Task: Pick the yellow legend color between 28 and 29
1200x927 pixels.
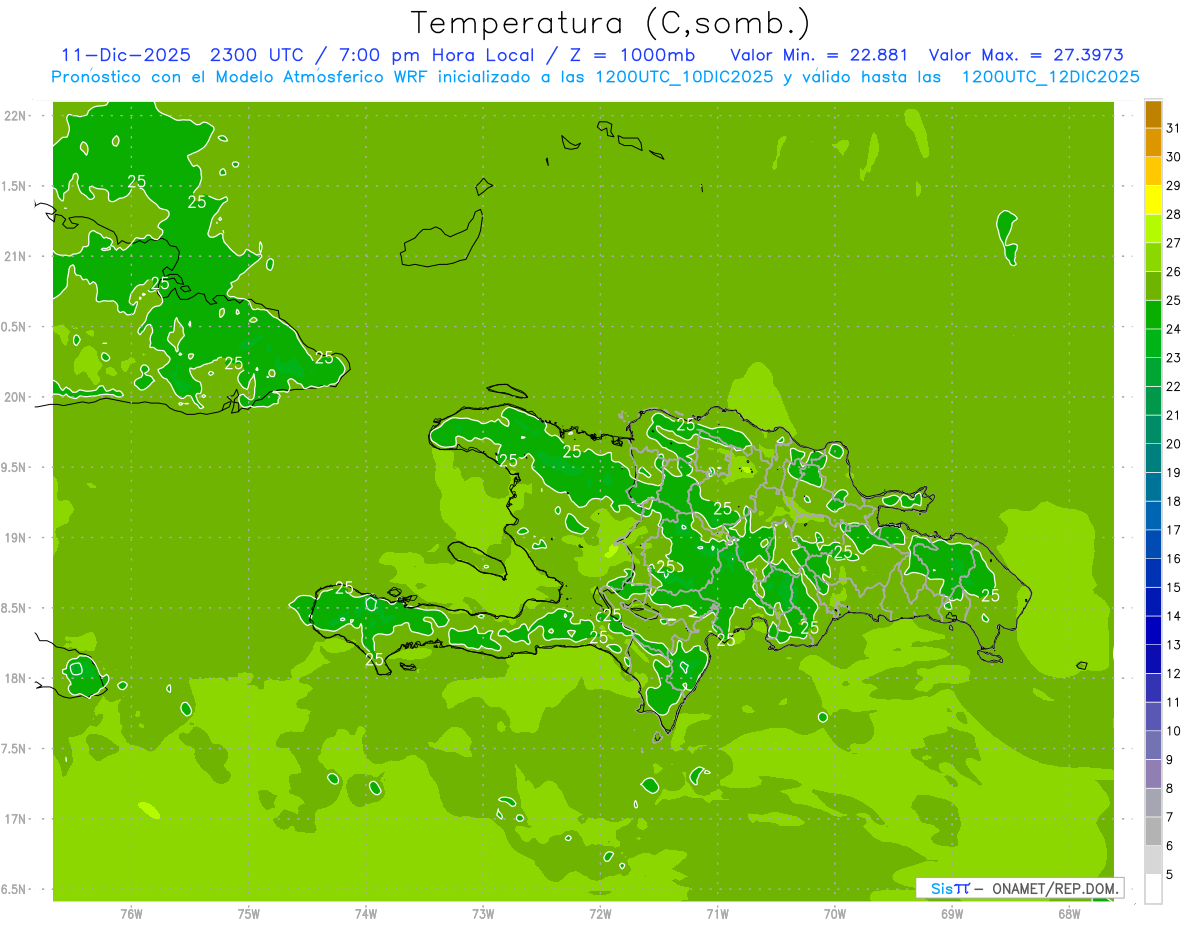Action: (1153, 200)
